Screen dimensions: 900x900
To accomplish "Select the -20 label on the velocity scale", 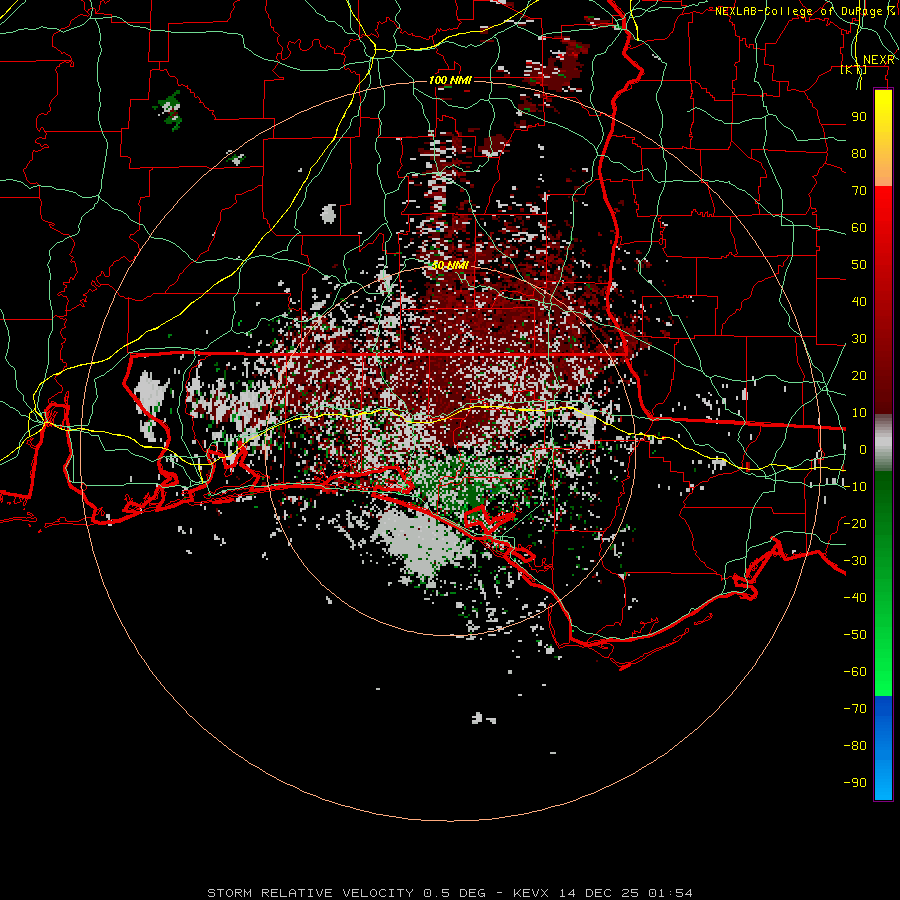I will click(x=855, y=524).
